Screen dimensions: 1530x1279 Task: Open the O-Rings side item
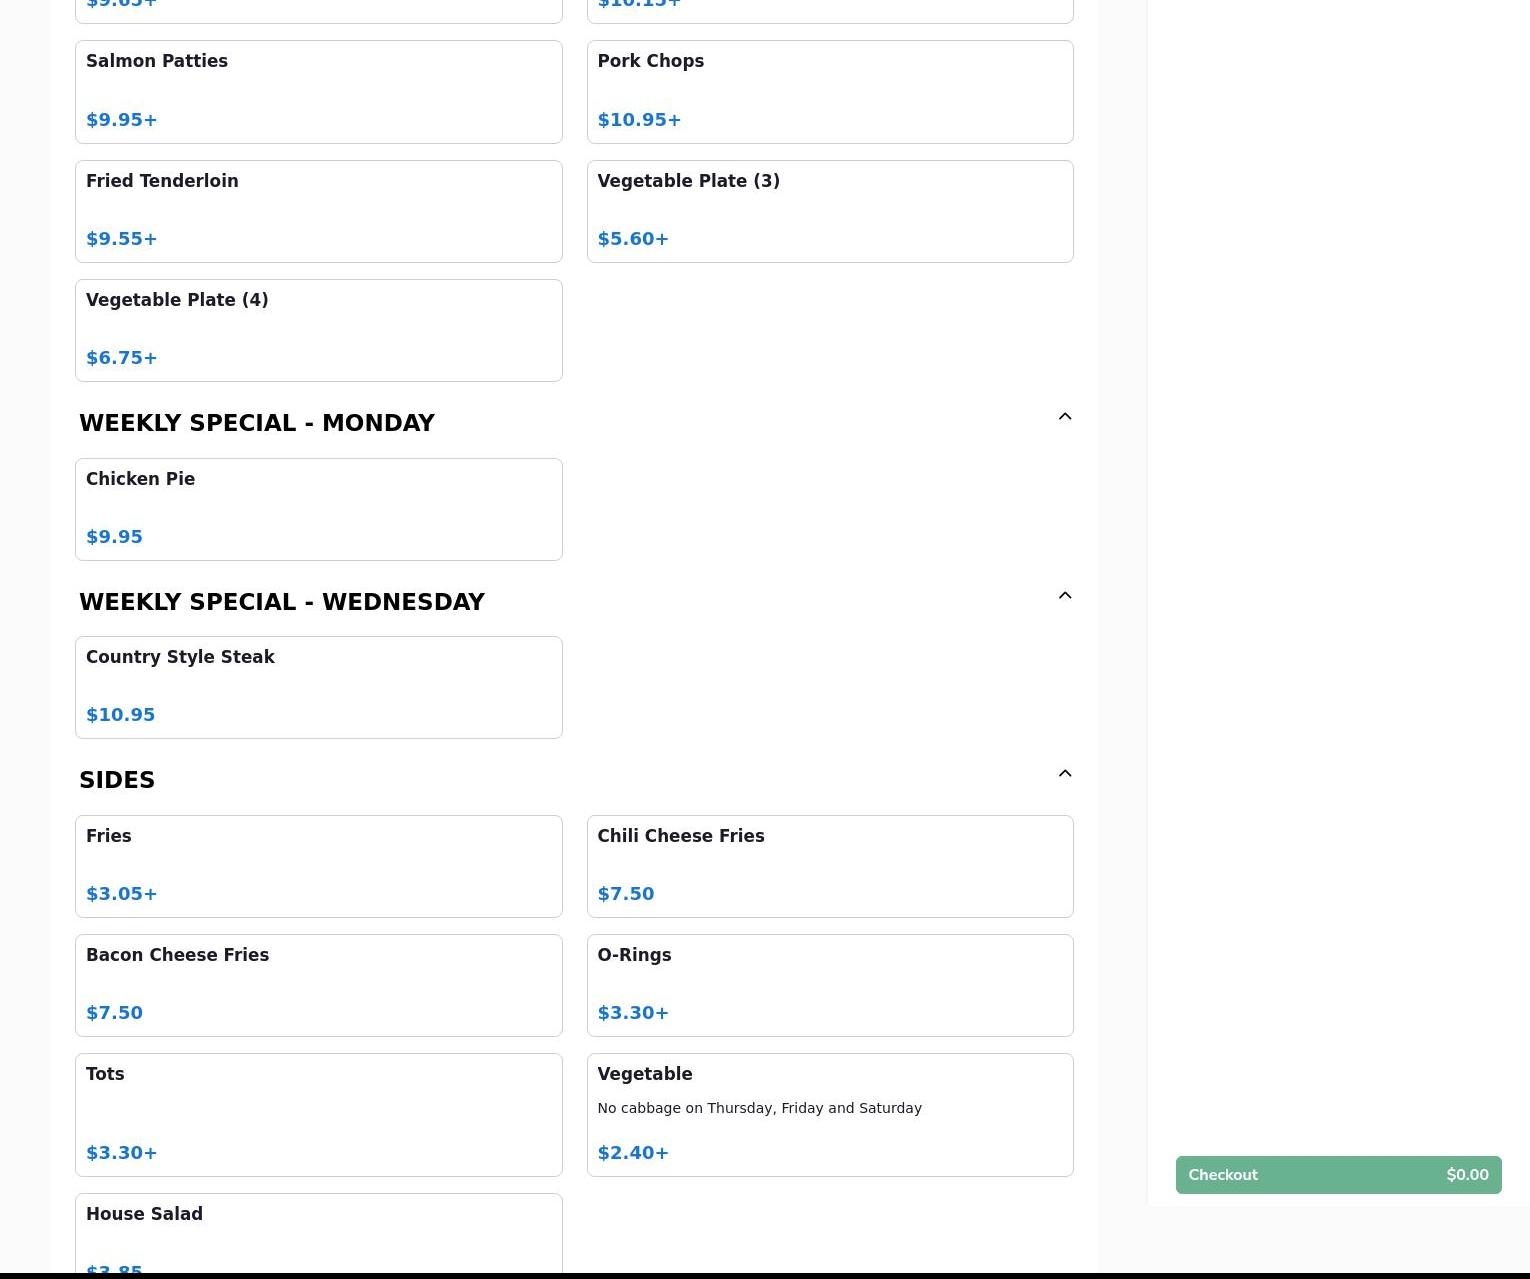click(x=830, y=985)
